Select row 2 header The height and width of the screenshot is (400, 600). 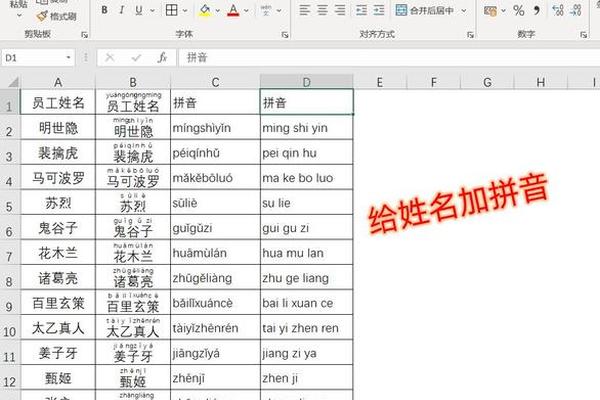click(x=10, y=127)
